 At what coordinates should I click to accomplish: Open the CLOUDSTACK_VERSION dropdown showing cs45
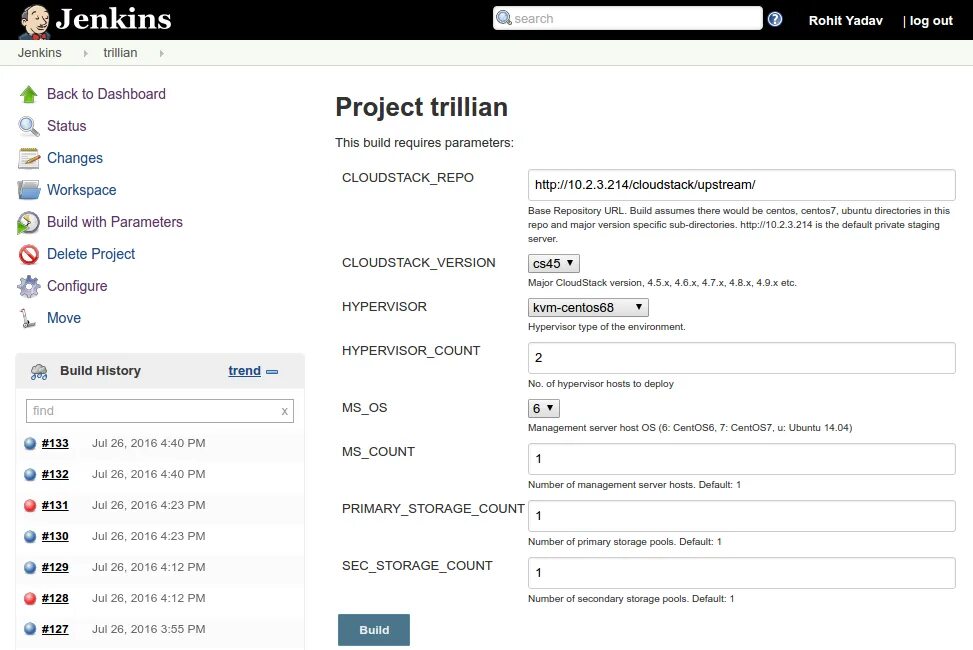coord(554,263)
